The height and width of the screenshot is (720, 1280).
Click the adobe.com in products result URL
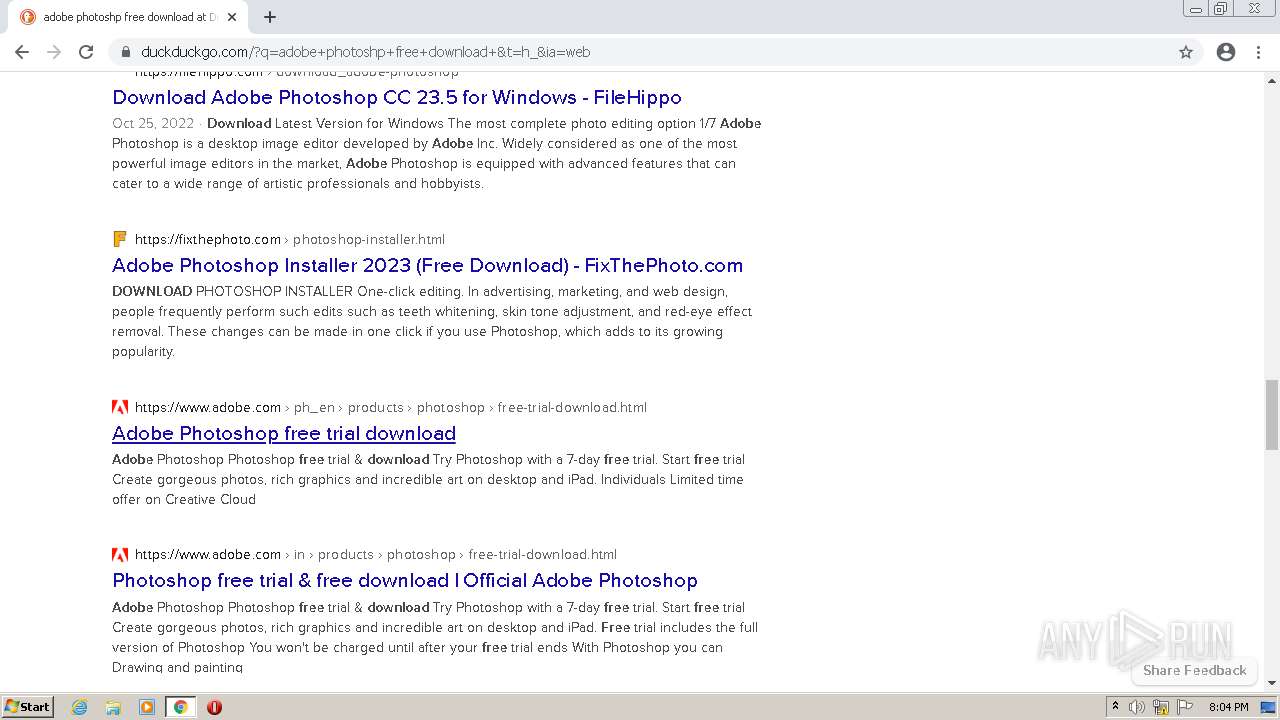click(376, 554)
